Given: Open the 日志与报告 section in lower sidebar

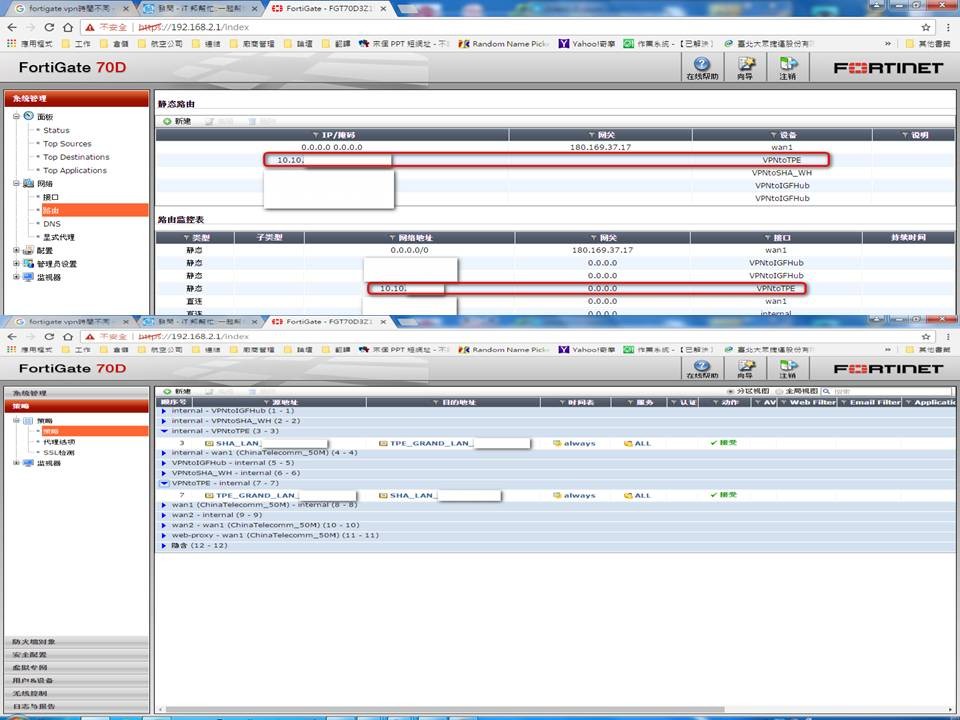Looking at the screenshot, I should point(77,706).
